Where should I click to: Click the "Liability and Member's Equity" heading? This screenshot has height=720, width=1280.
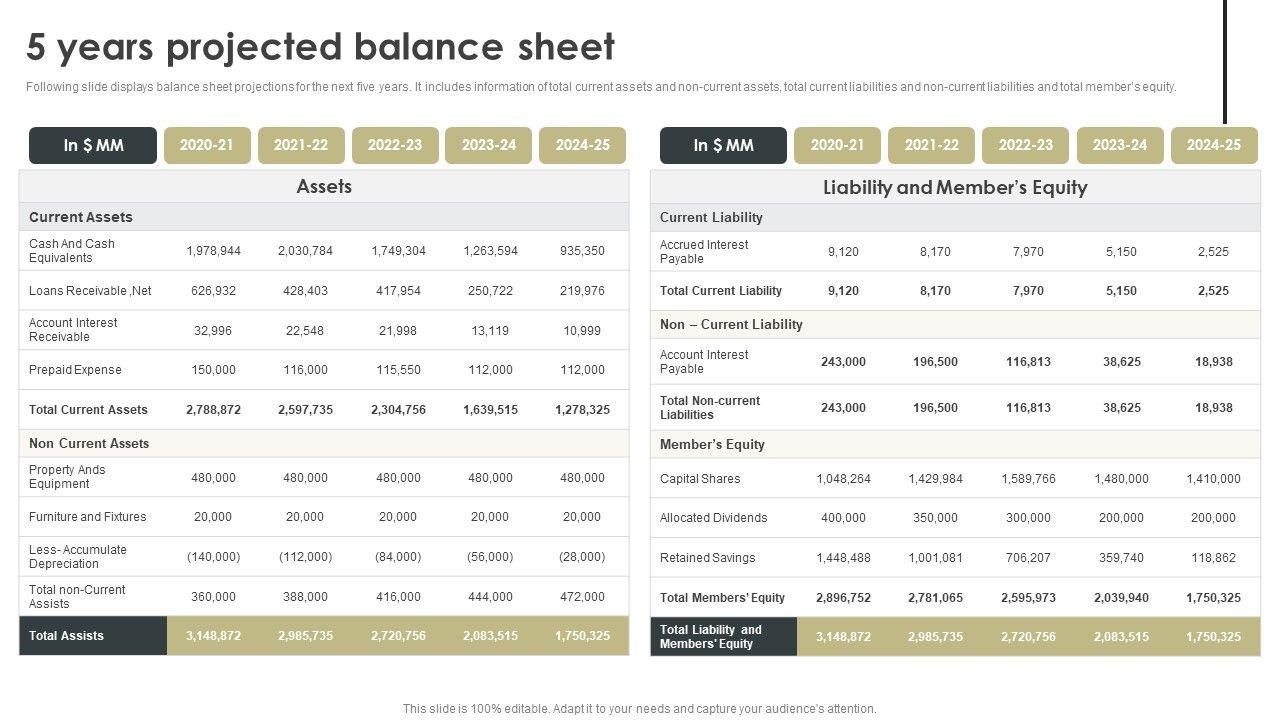click(x=955, y=187)
